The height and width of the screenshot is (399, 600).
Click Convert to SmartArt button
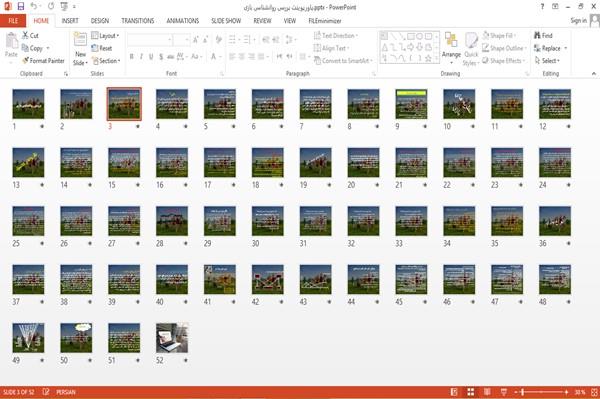pos(343,60)
